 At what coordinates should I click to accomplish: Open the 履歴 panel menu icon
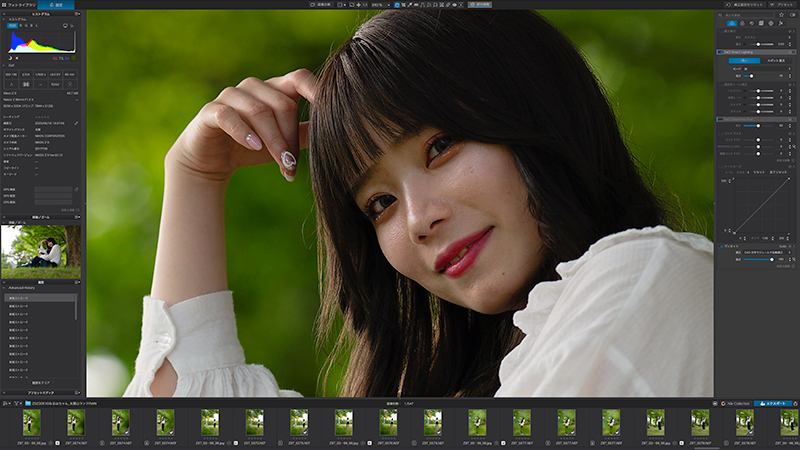tap(78, 282)
